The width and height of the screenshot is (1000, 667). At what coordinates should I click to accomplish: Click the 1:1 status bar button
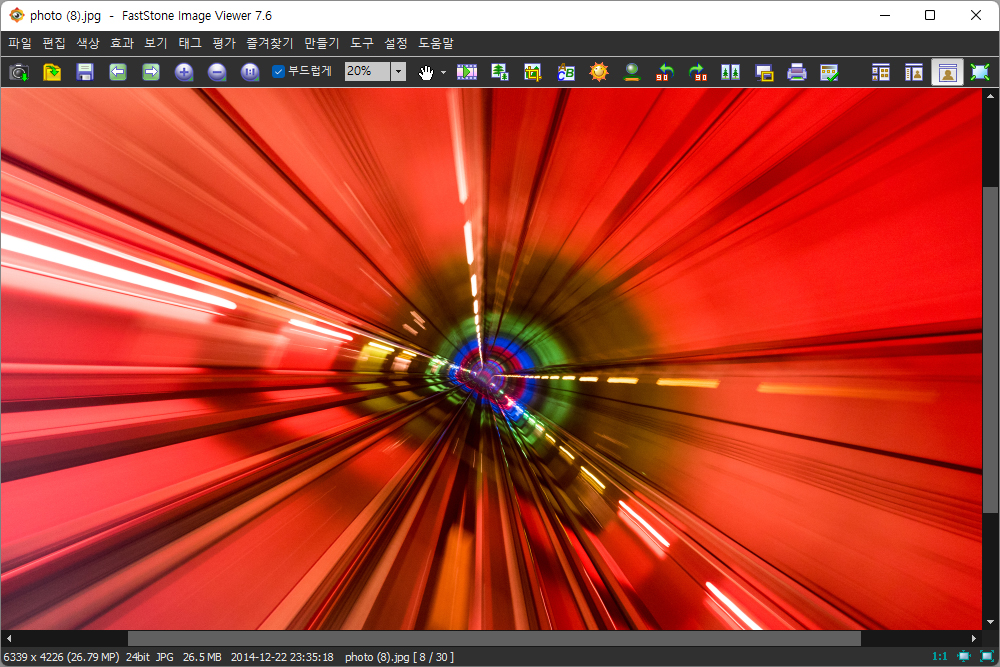click(939, 656)
